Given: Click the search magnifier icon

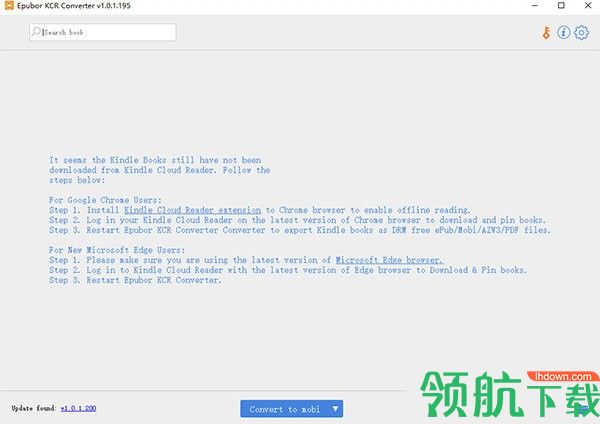Looking at the screenshot, I should click(36, 32).
